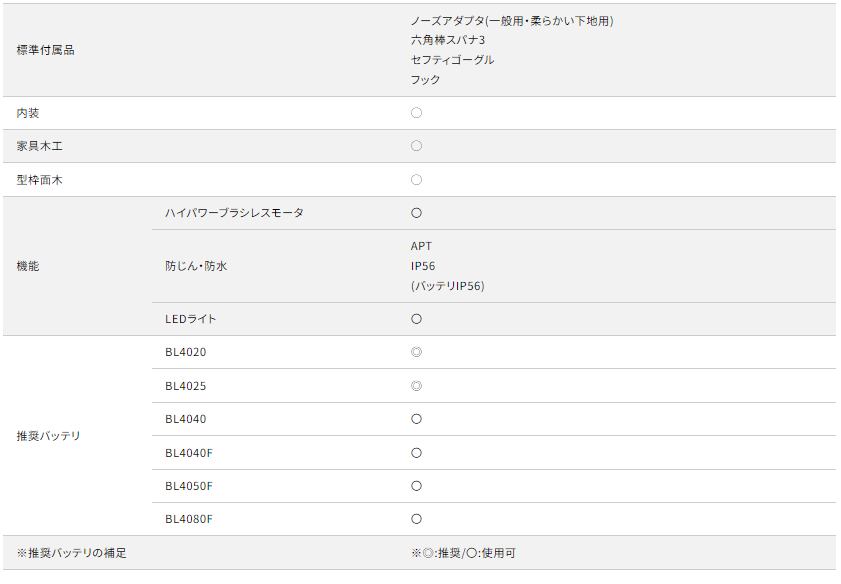Click circle next to ハイパワーブラシレスモータ
The image size is (841, 584).
click(416, 213)
